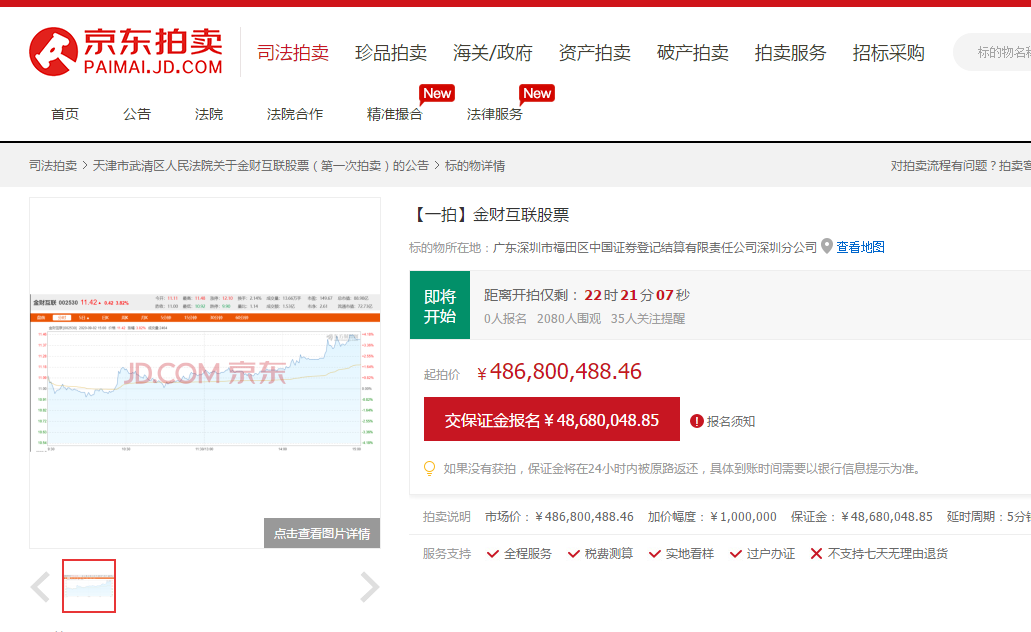Viewport: 1031px width, 632px height.
Task: Open the 首页 menu item
Action: tap(64, 113)
